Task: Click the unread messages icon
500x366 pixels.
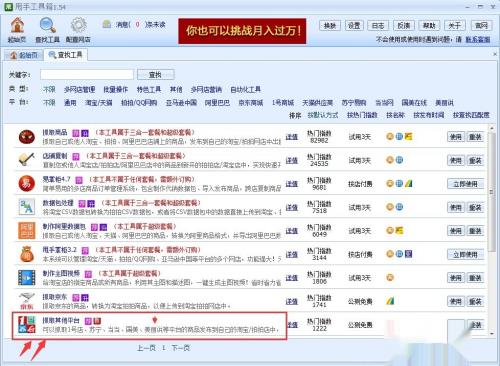Action: point(107,24)
